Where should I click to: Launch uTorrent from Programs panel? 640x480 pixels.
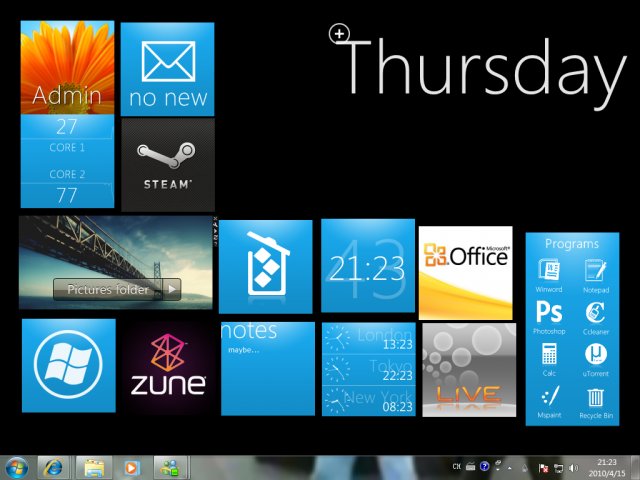596,360
